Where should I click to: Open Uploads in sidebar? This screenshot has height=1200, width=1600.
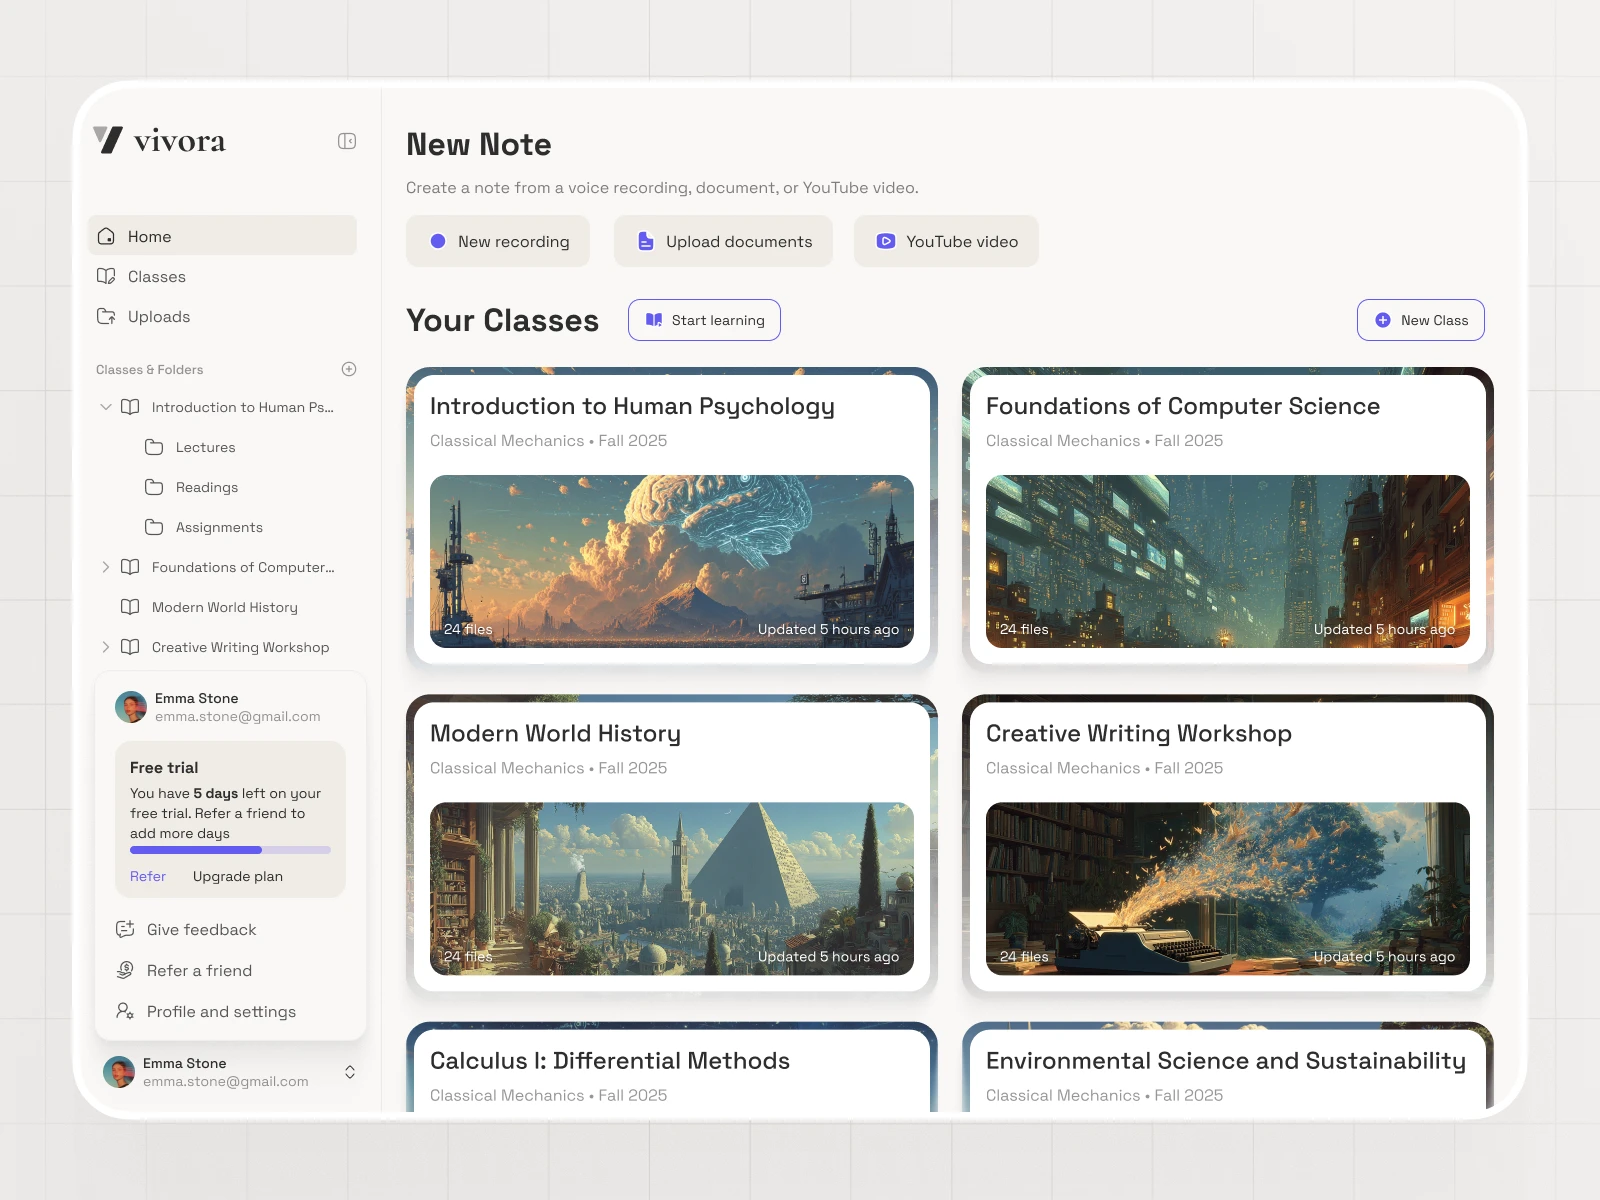coord(222,316)
